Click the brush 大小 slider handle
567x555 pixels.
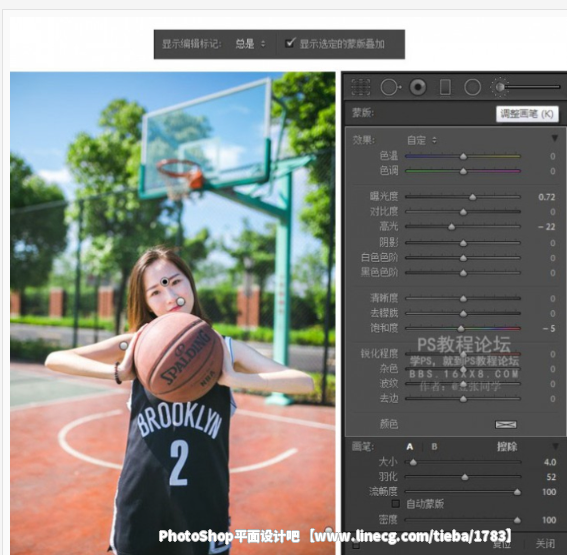click(x=413, y=462)
